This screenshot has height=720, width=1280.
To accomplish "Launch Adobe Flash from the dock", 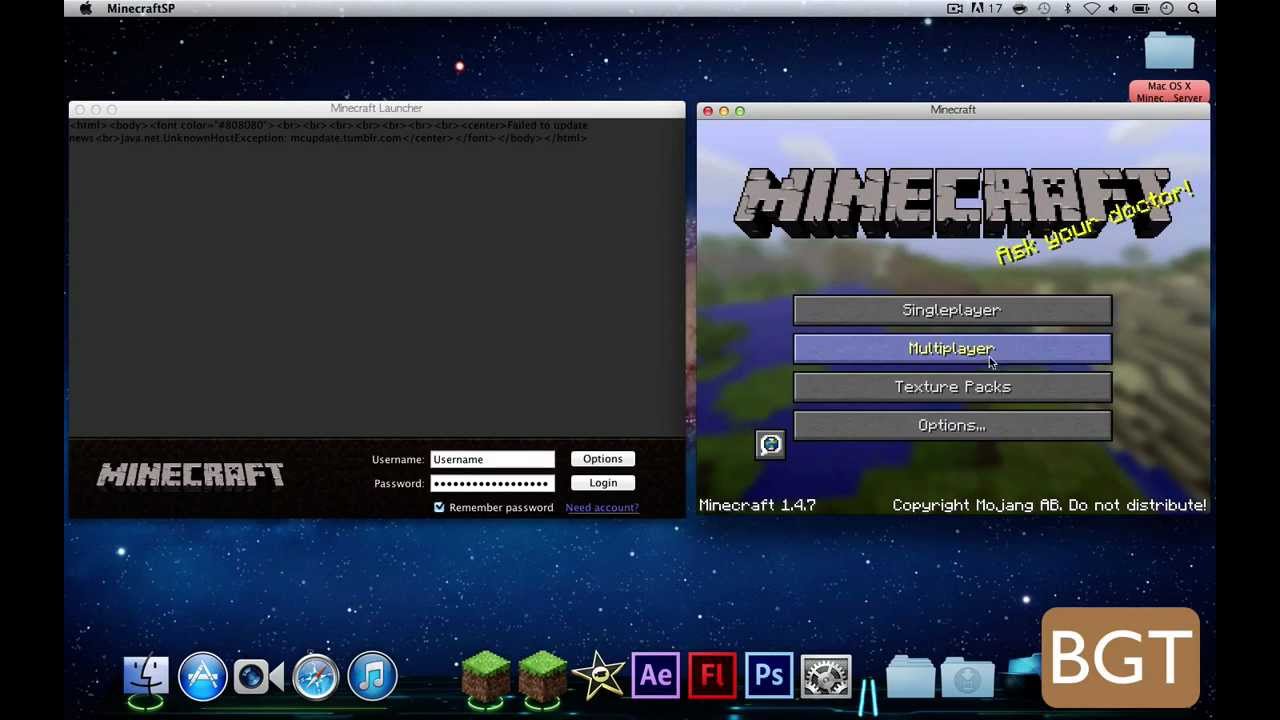I will (712, 676).
